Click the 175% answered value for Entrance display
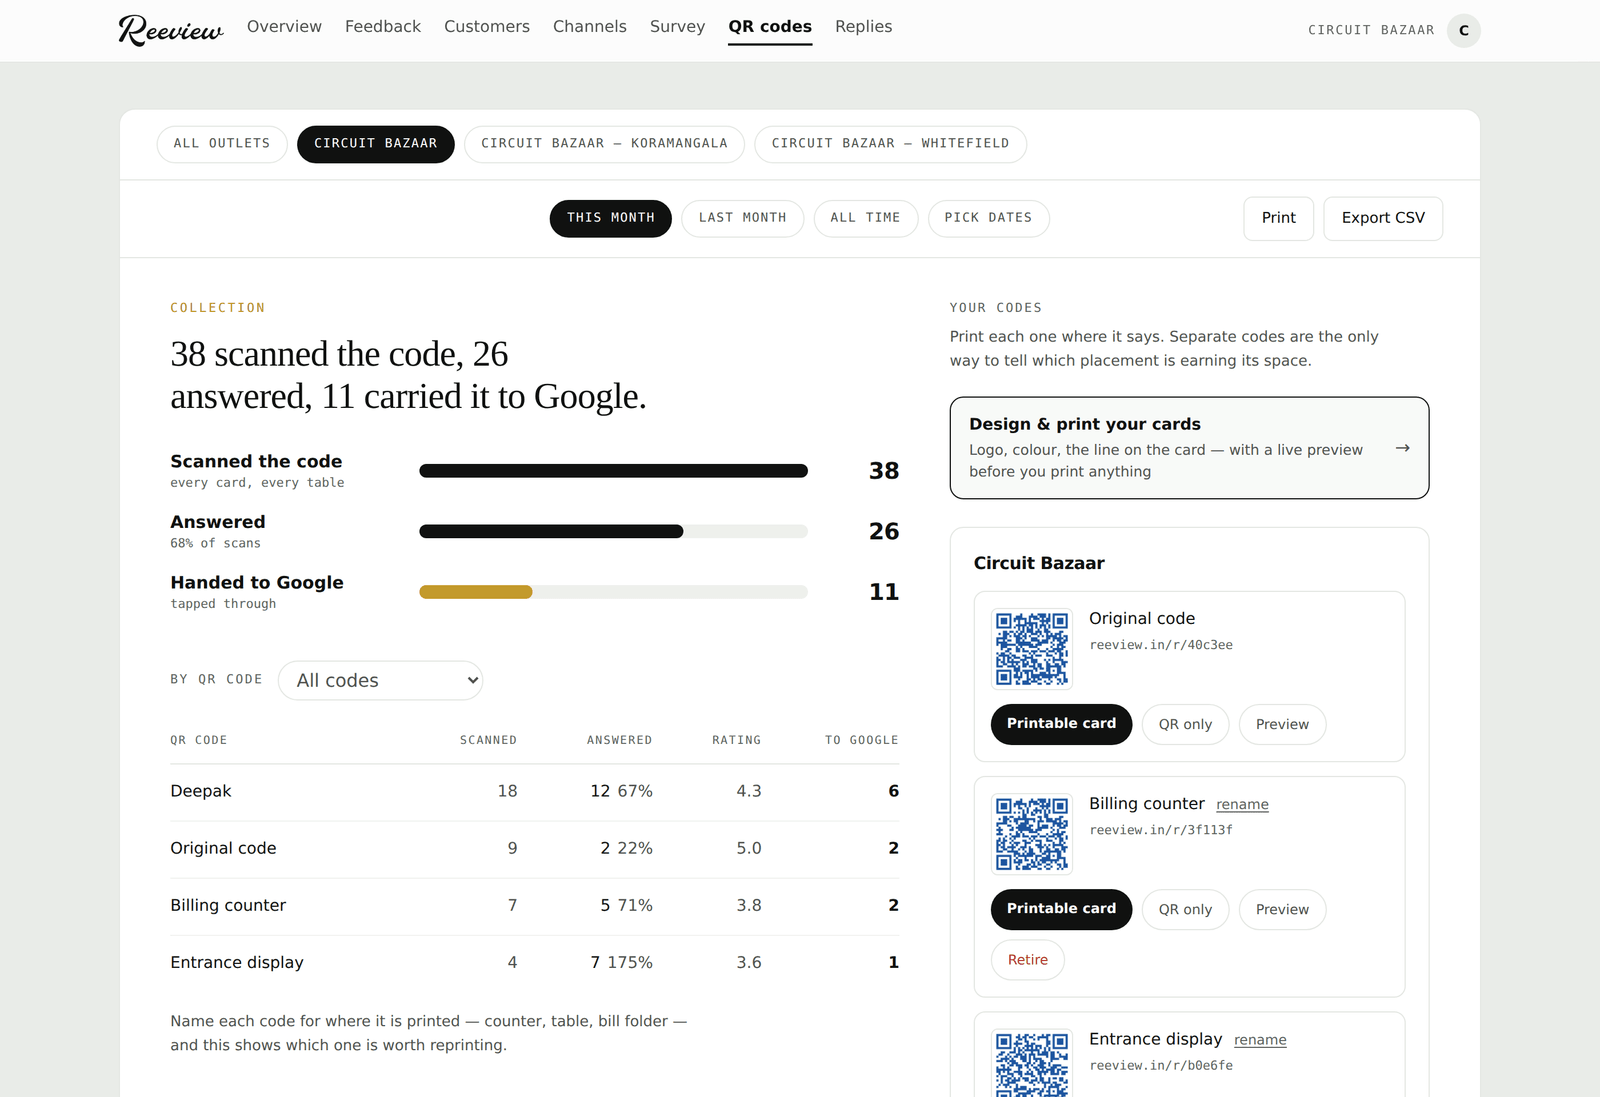 pyautogui.click(x=630, y=962)
